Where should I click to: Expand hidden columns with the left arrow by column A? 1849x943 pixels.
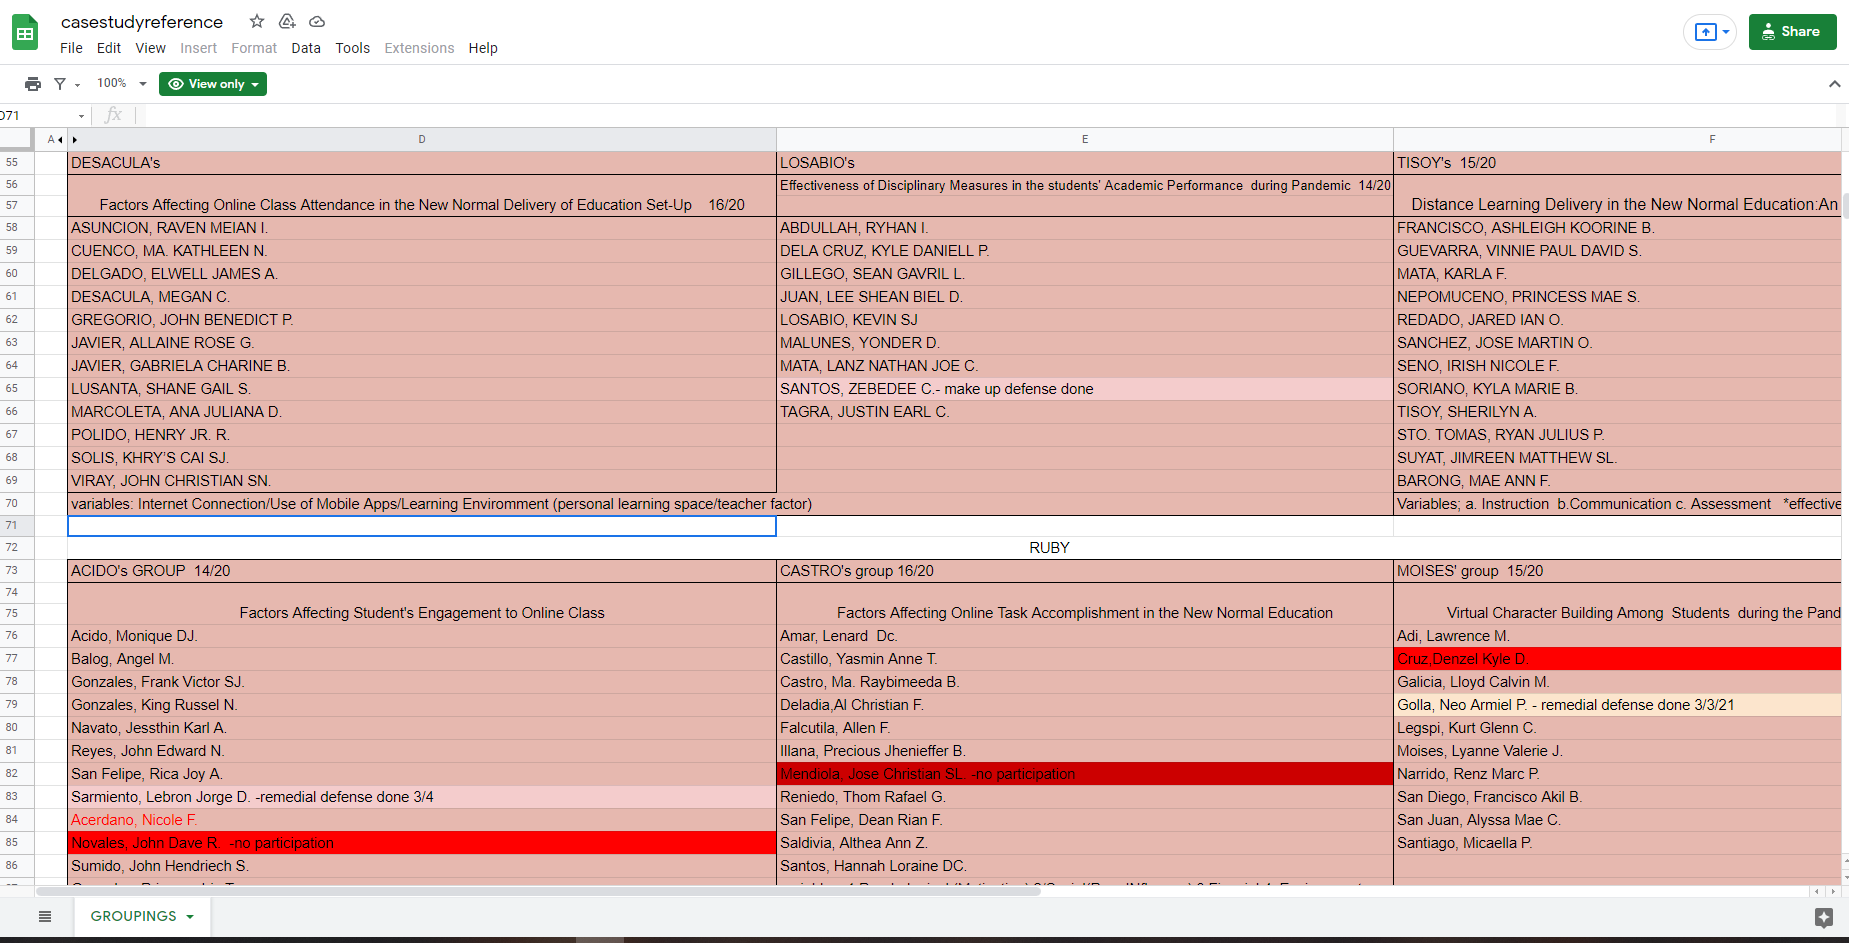60,140
